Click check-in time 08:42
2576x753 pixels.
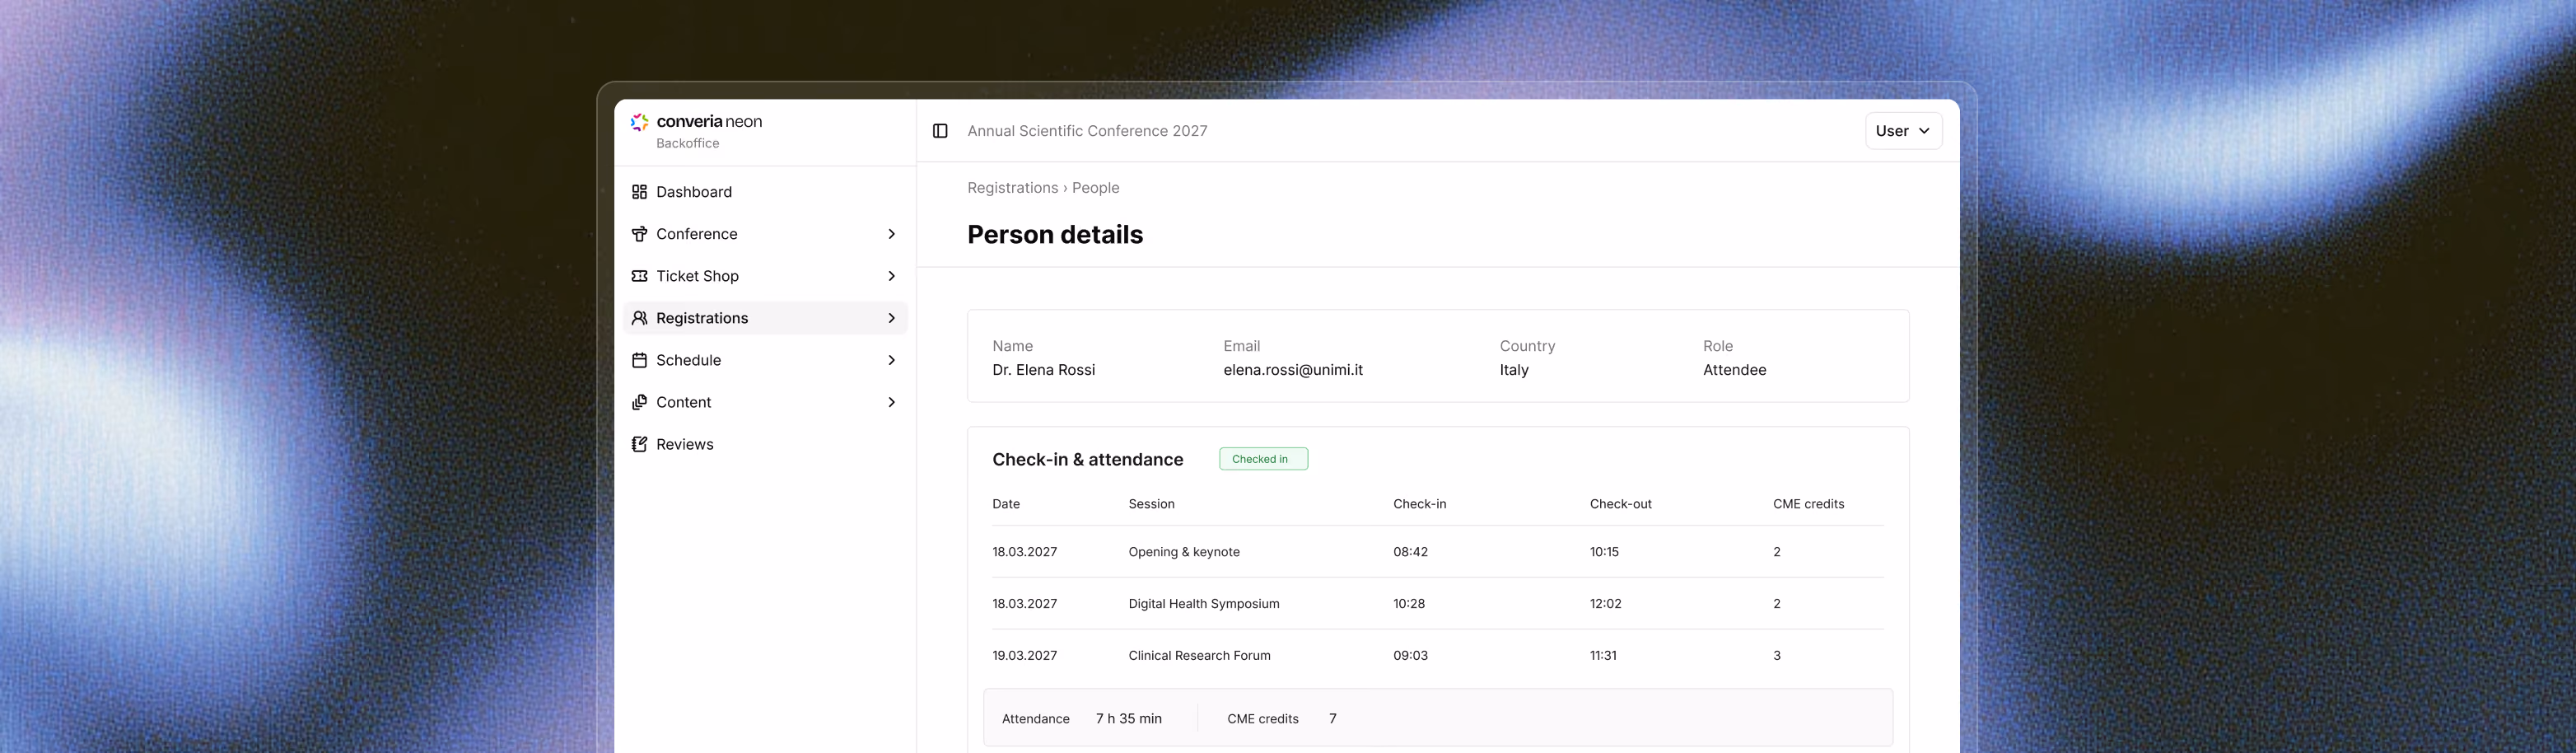click(1410, 552)
